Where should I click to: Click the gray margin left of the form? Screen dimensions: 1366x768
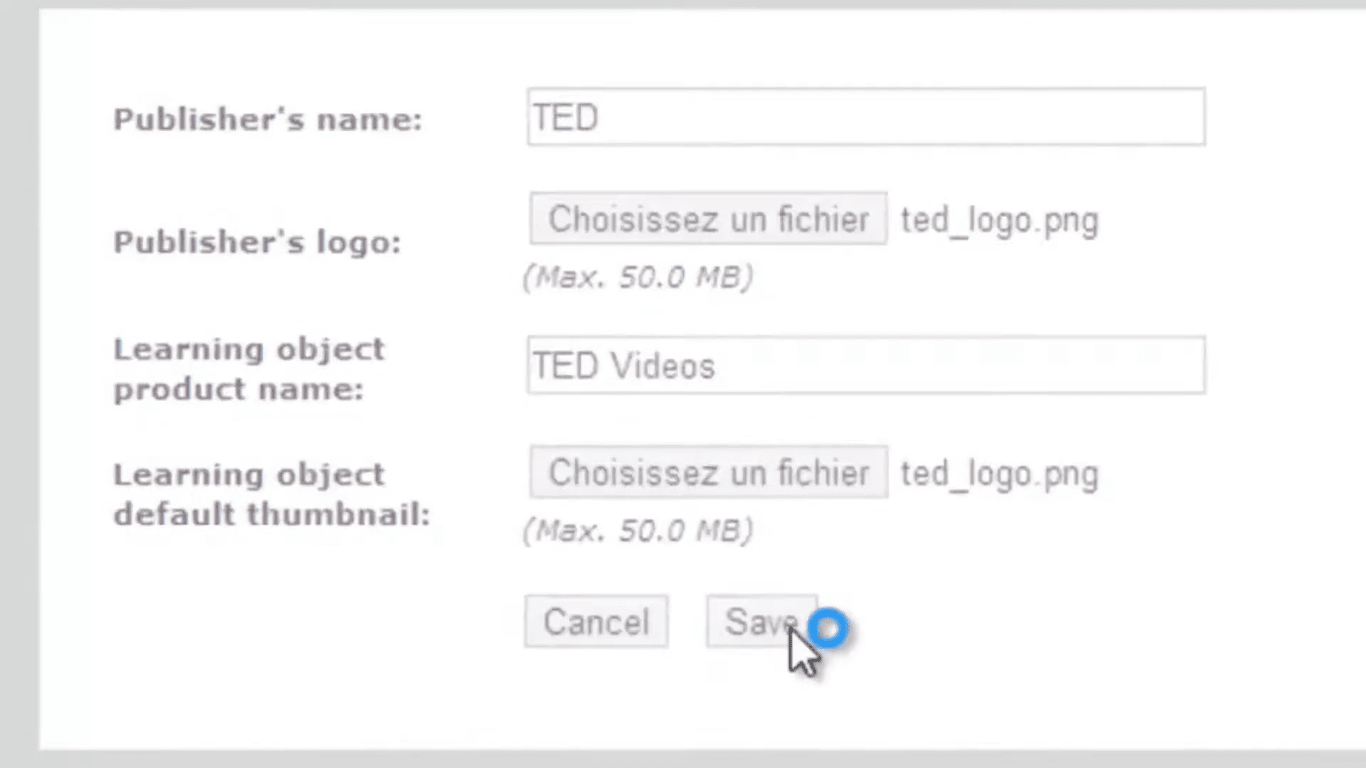(18, 400)
